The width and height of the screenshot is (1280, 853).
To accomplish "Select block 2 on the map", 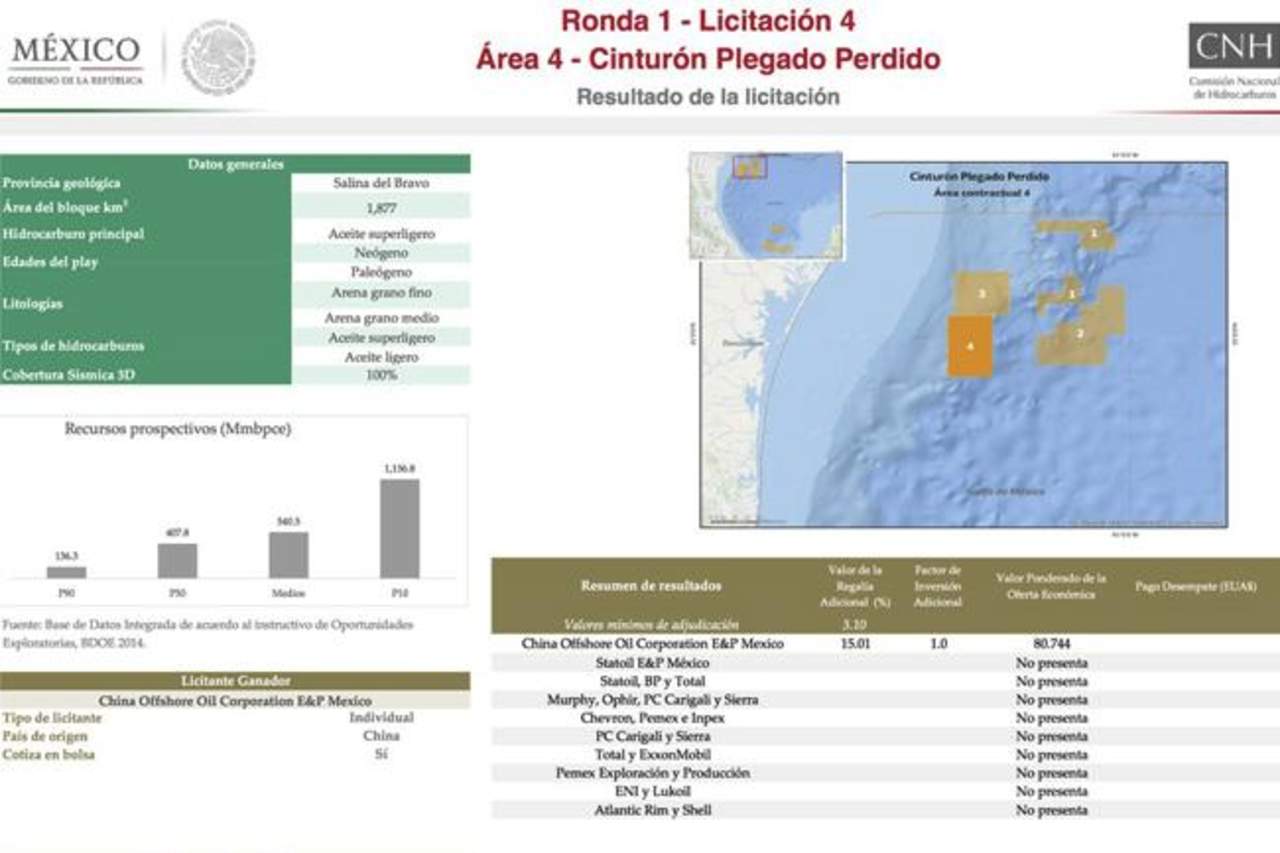I will coord(1081,333).
